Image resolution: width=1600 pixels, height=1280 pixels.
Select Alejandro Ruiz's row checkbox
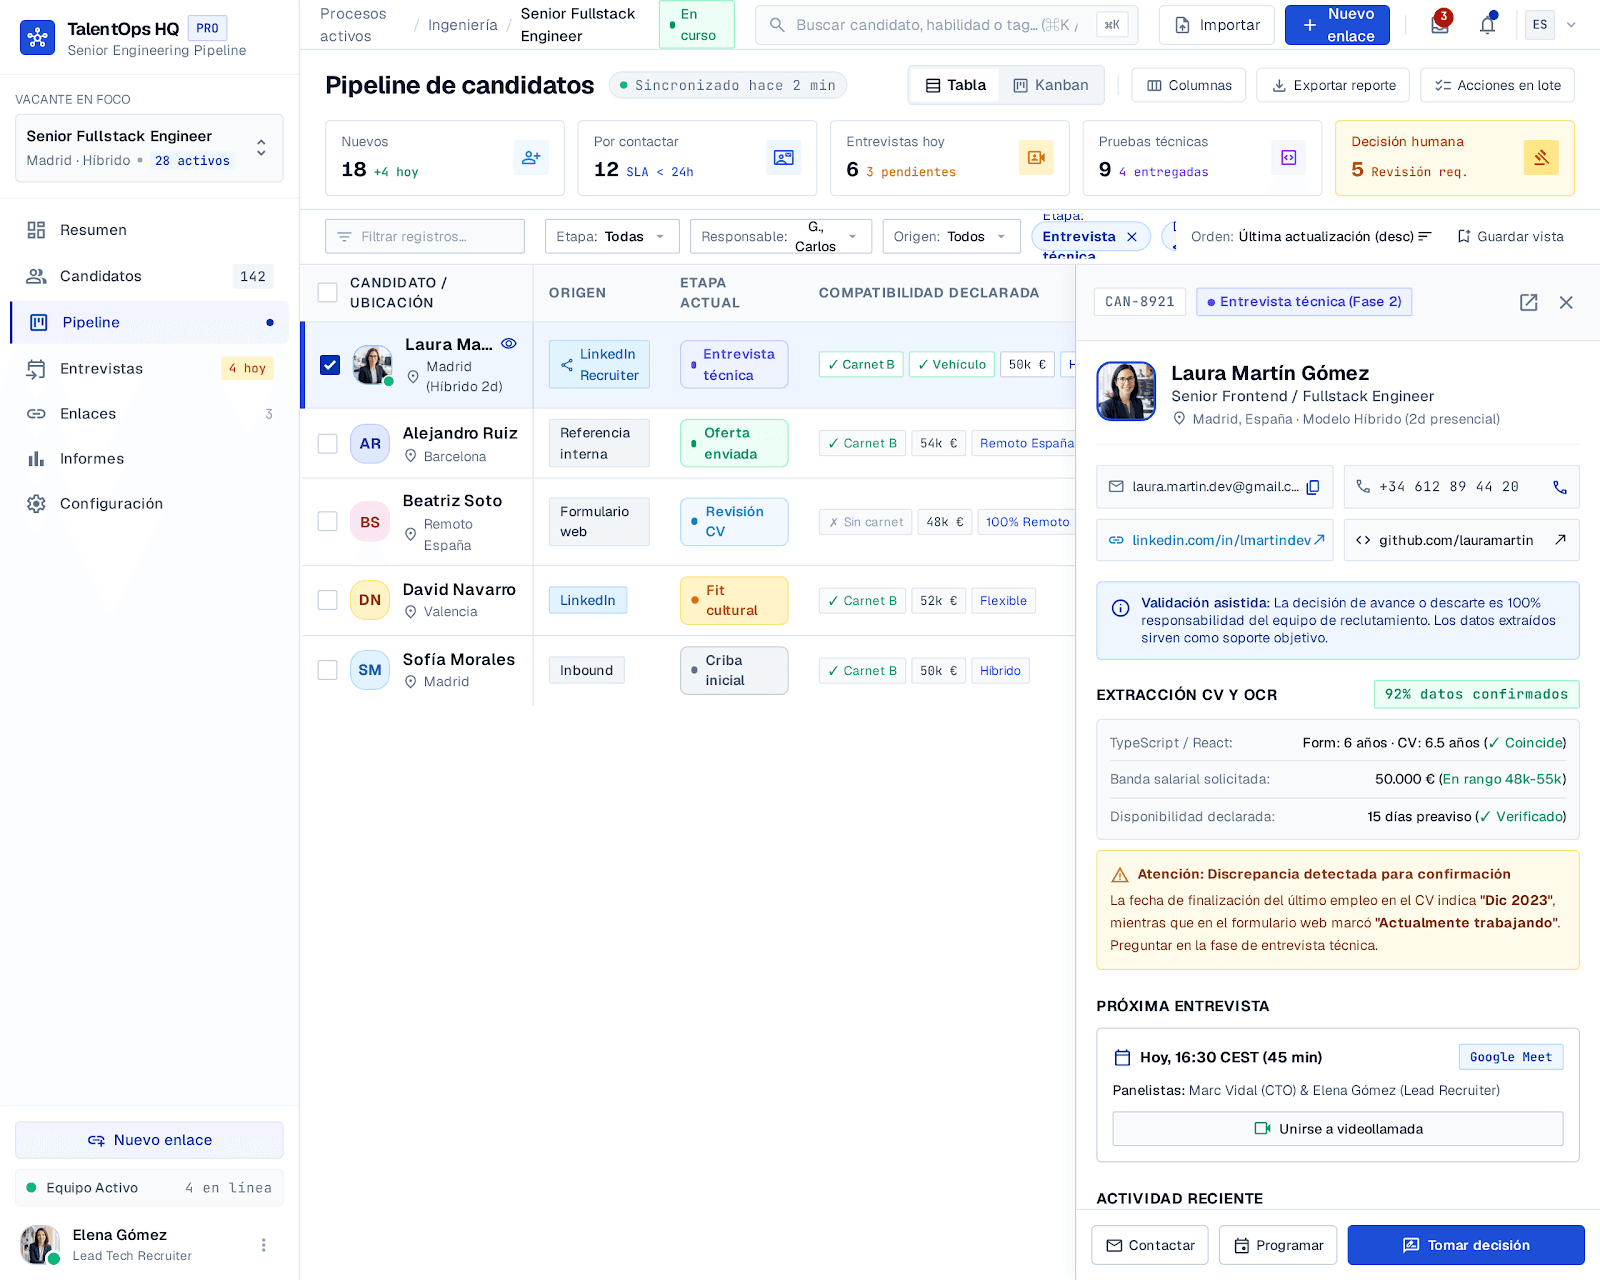[x=327, y=443]
